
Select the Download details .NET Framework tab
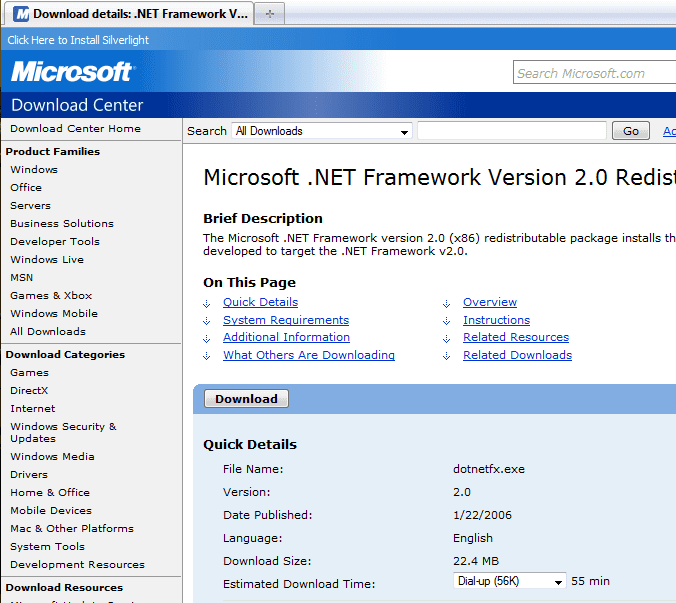[x=129, y=14]
